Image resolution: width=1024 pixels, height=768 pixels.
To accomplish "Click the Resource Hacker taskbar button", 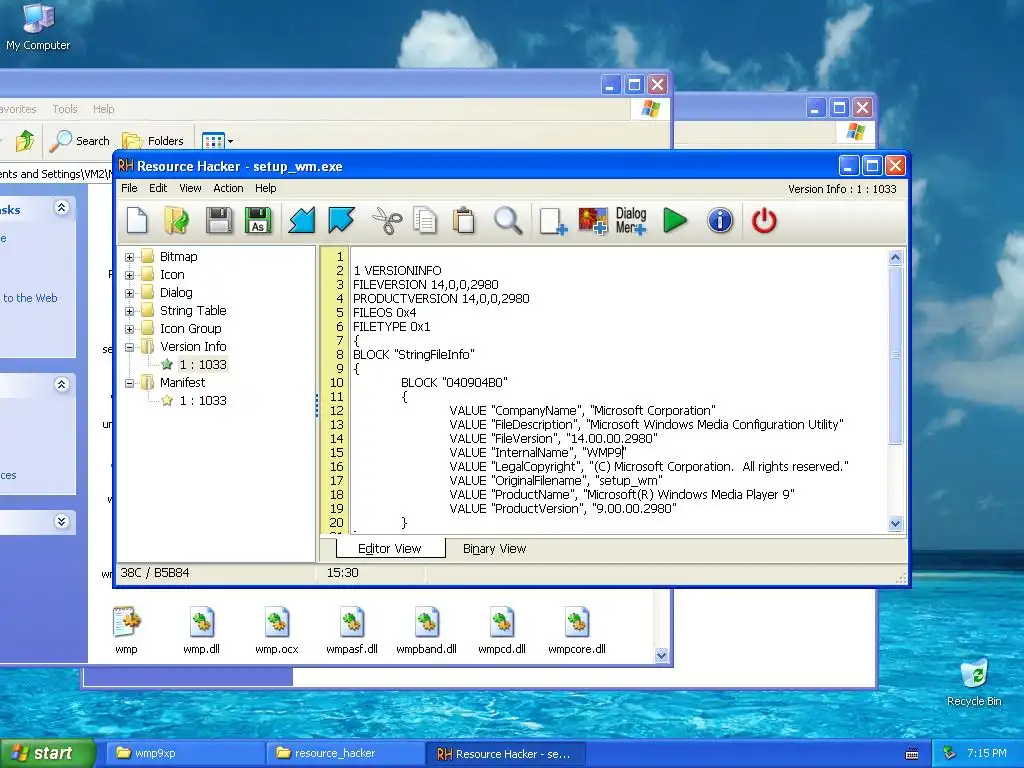I will pos(505,753).
